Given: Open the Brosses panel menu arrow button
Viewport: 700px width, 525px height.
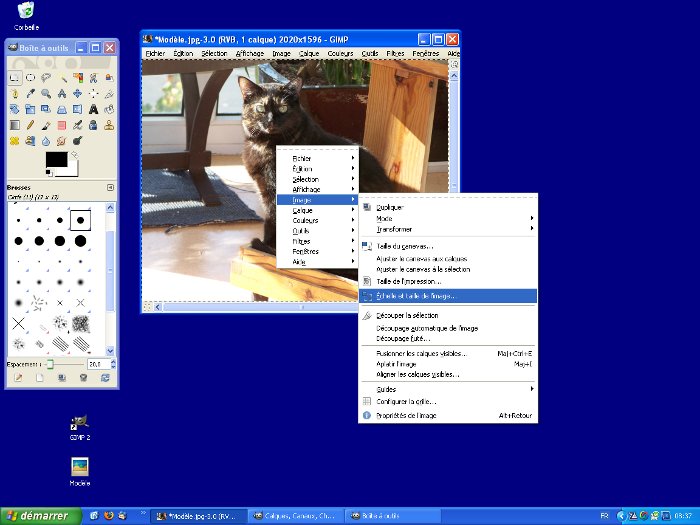Looking at the screenshot, I should point(110,188).
